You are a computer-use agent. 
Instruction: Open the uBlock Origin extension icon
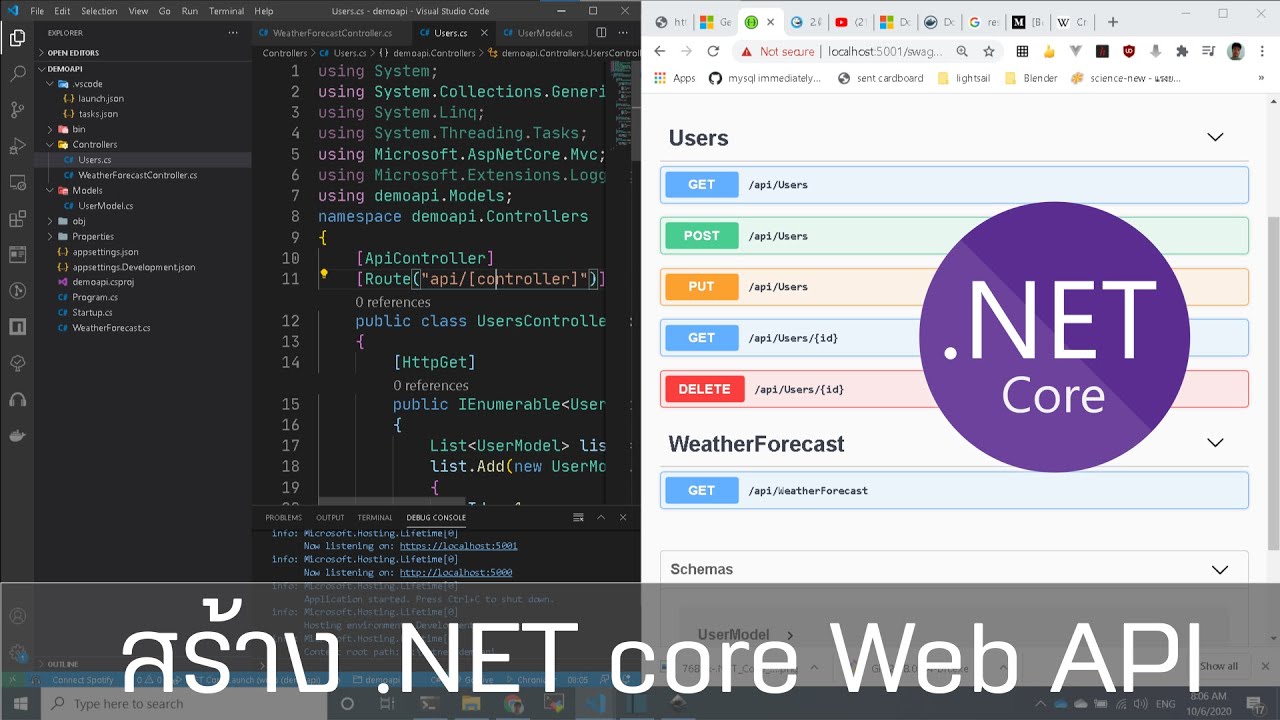pyautogui.click(x=1129, y=51)
